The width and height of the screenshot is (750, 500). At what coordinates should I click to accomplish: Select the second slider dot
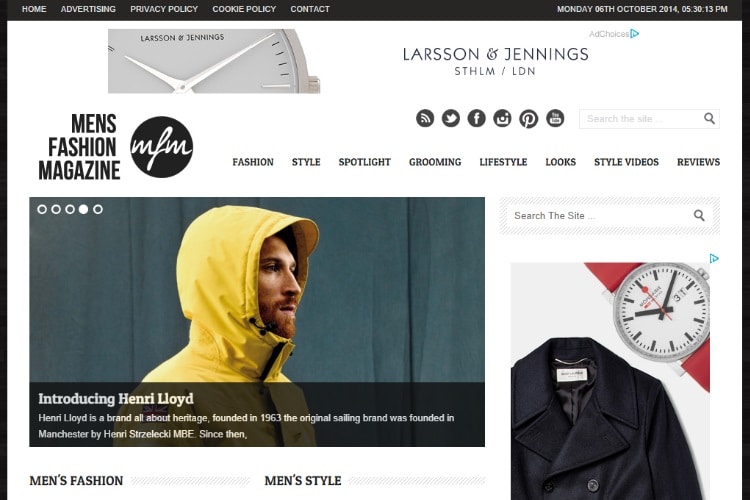point(56,209)
